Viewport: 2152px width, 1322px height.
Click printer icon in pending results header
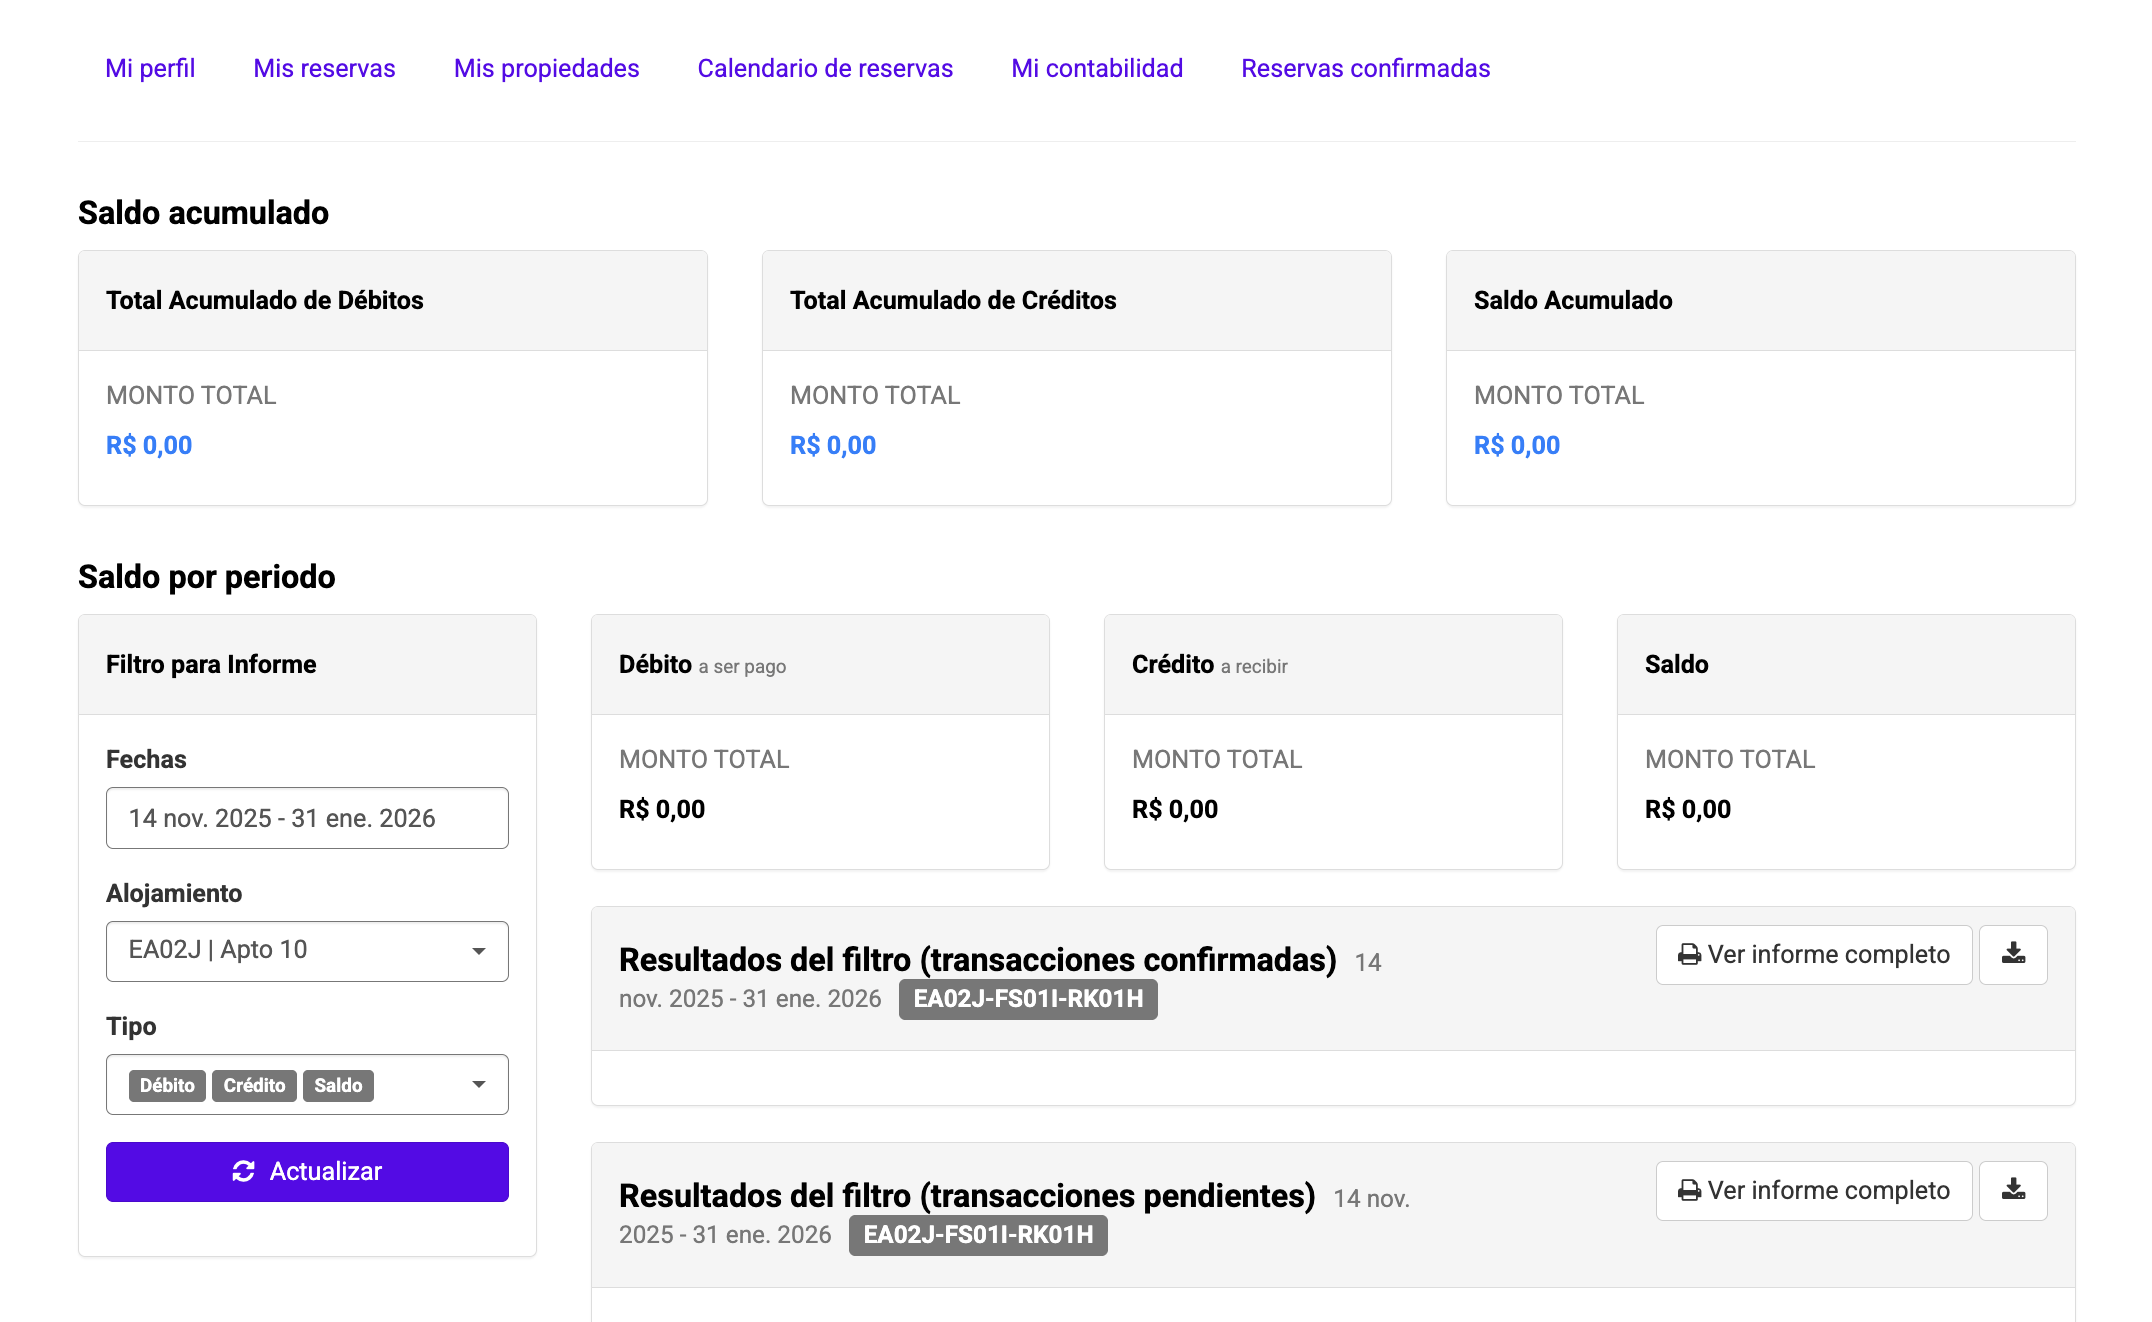[x=1689, y=1191]
